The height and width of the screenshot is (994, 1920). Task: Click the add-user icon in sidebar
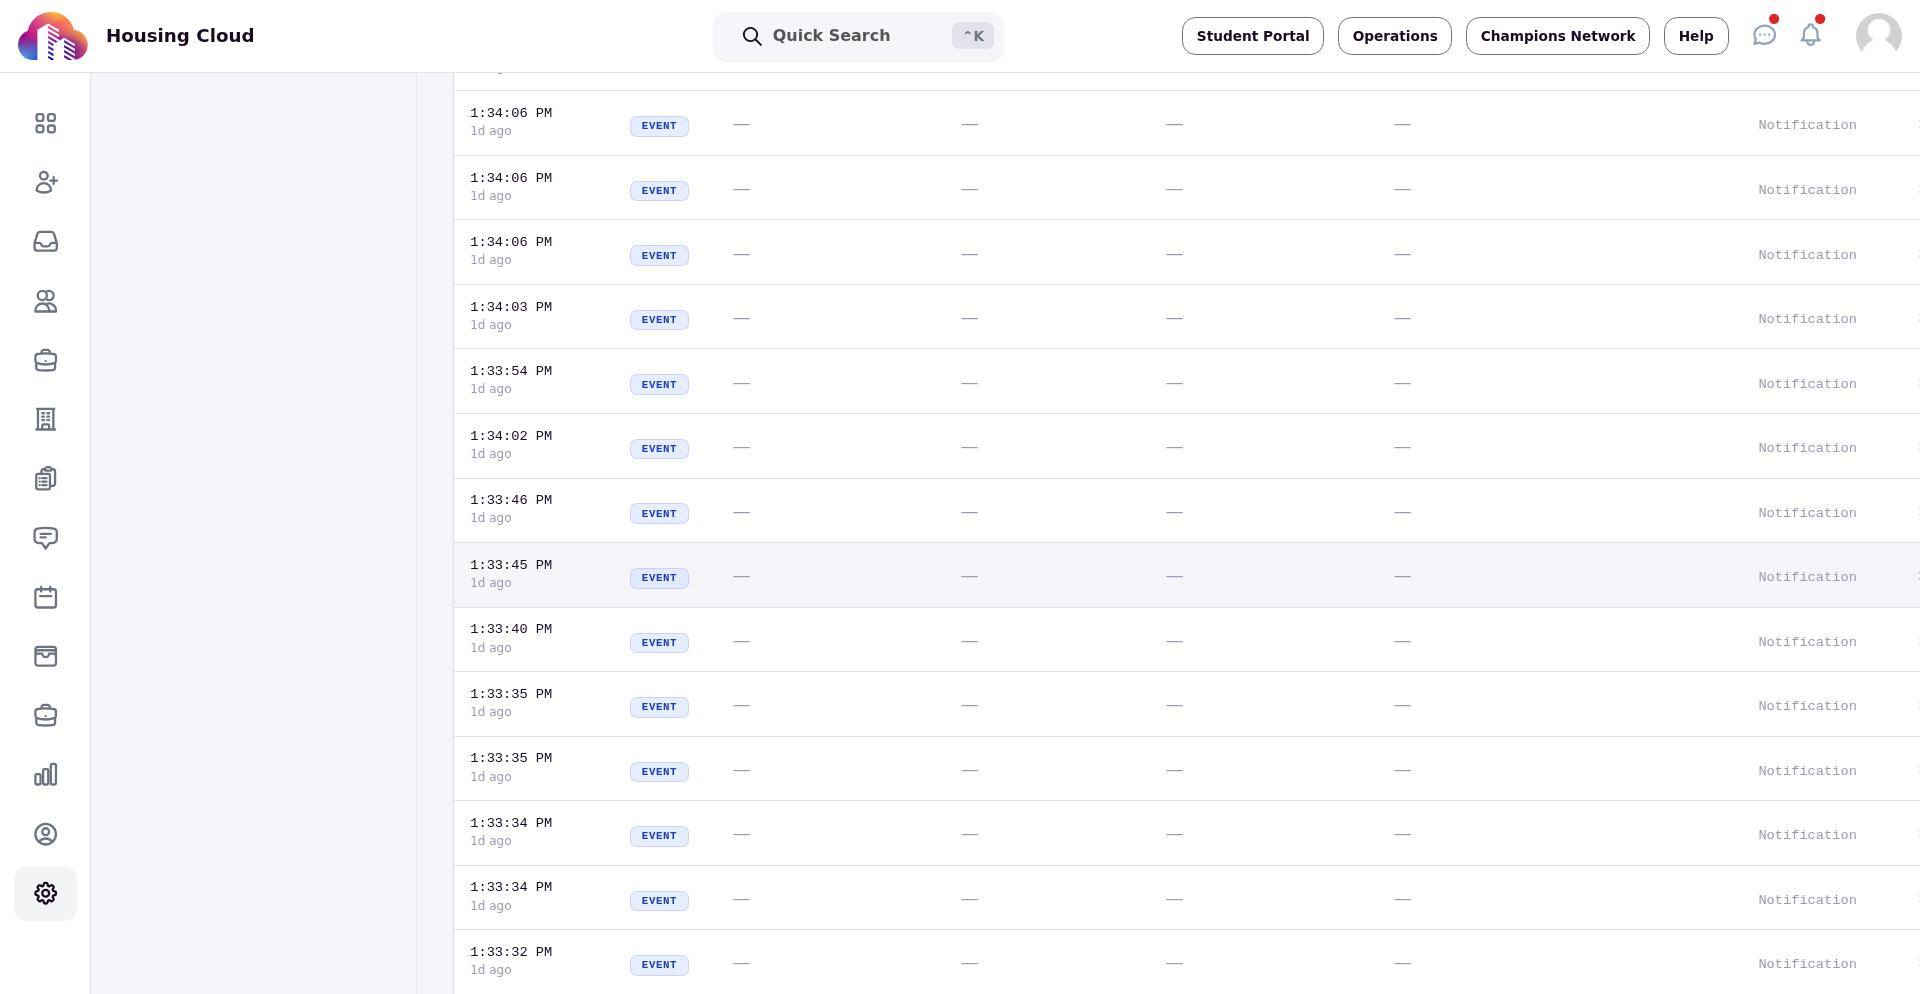click(x=45, y=182)
